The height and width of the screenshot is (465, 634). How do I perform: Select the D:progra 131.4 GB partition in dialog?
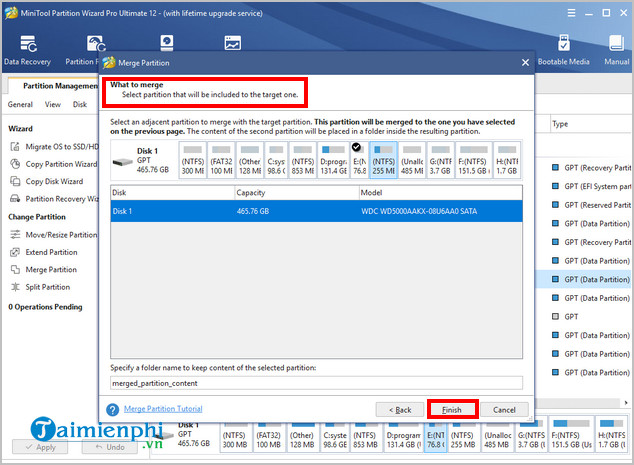coord(334,161)
